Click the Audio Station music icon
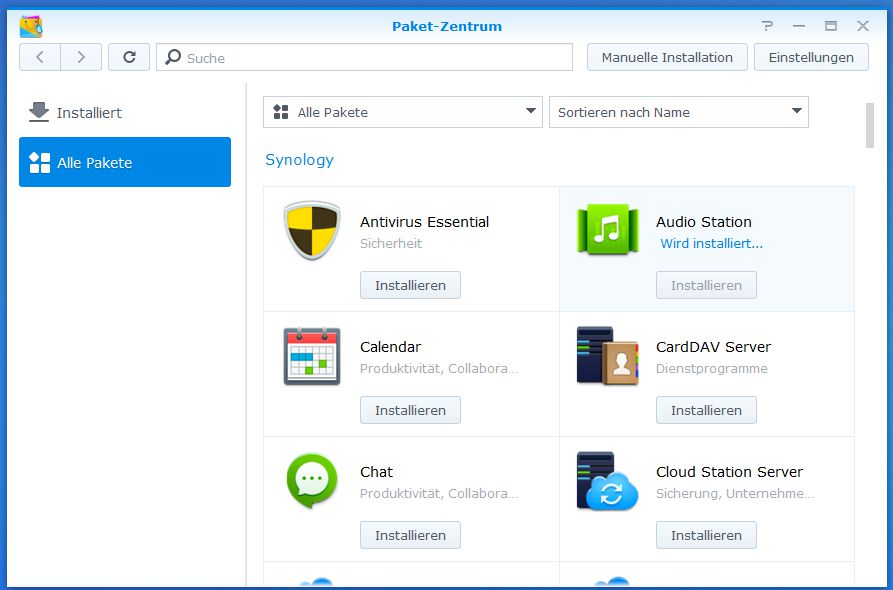The width and height of the screenshot is (893, 590). point(608,230)
